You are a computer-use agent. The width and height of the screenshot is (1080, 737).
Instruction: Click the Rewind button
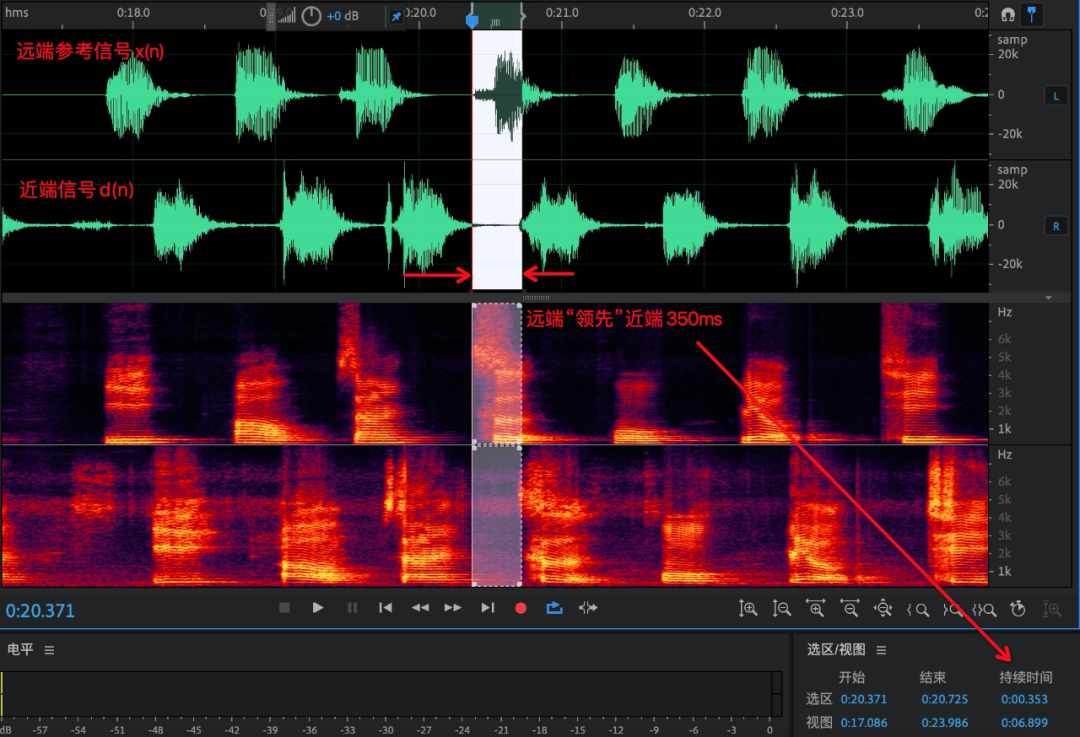point(420,607)
